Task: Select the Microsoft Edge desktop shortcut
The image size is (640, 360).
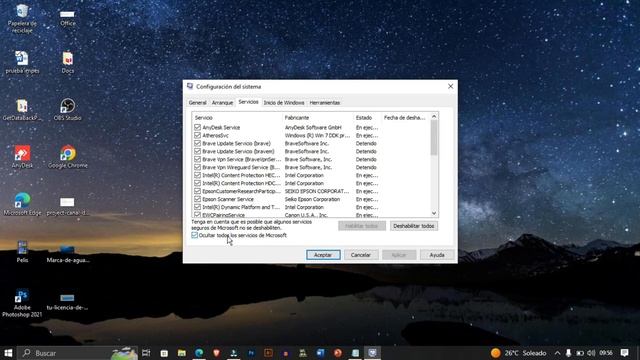Action: point(22,204)
